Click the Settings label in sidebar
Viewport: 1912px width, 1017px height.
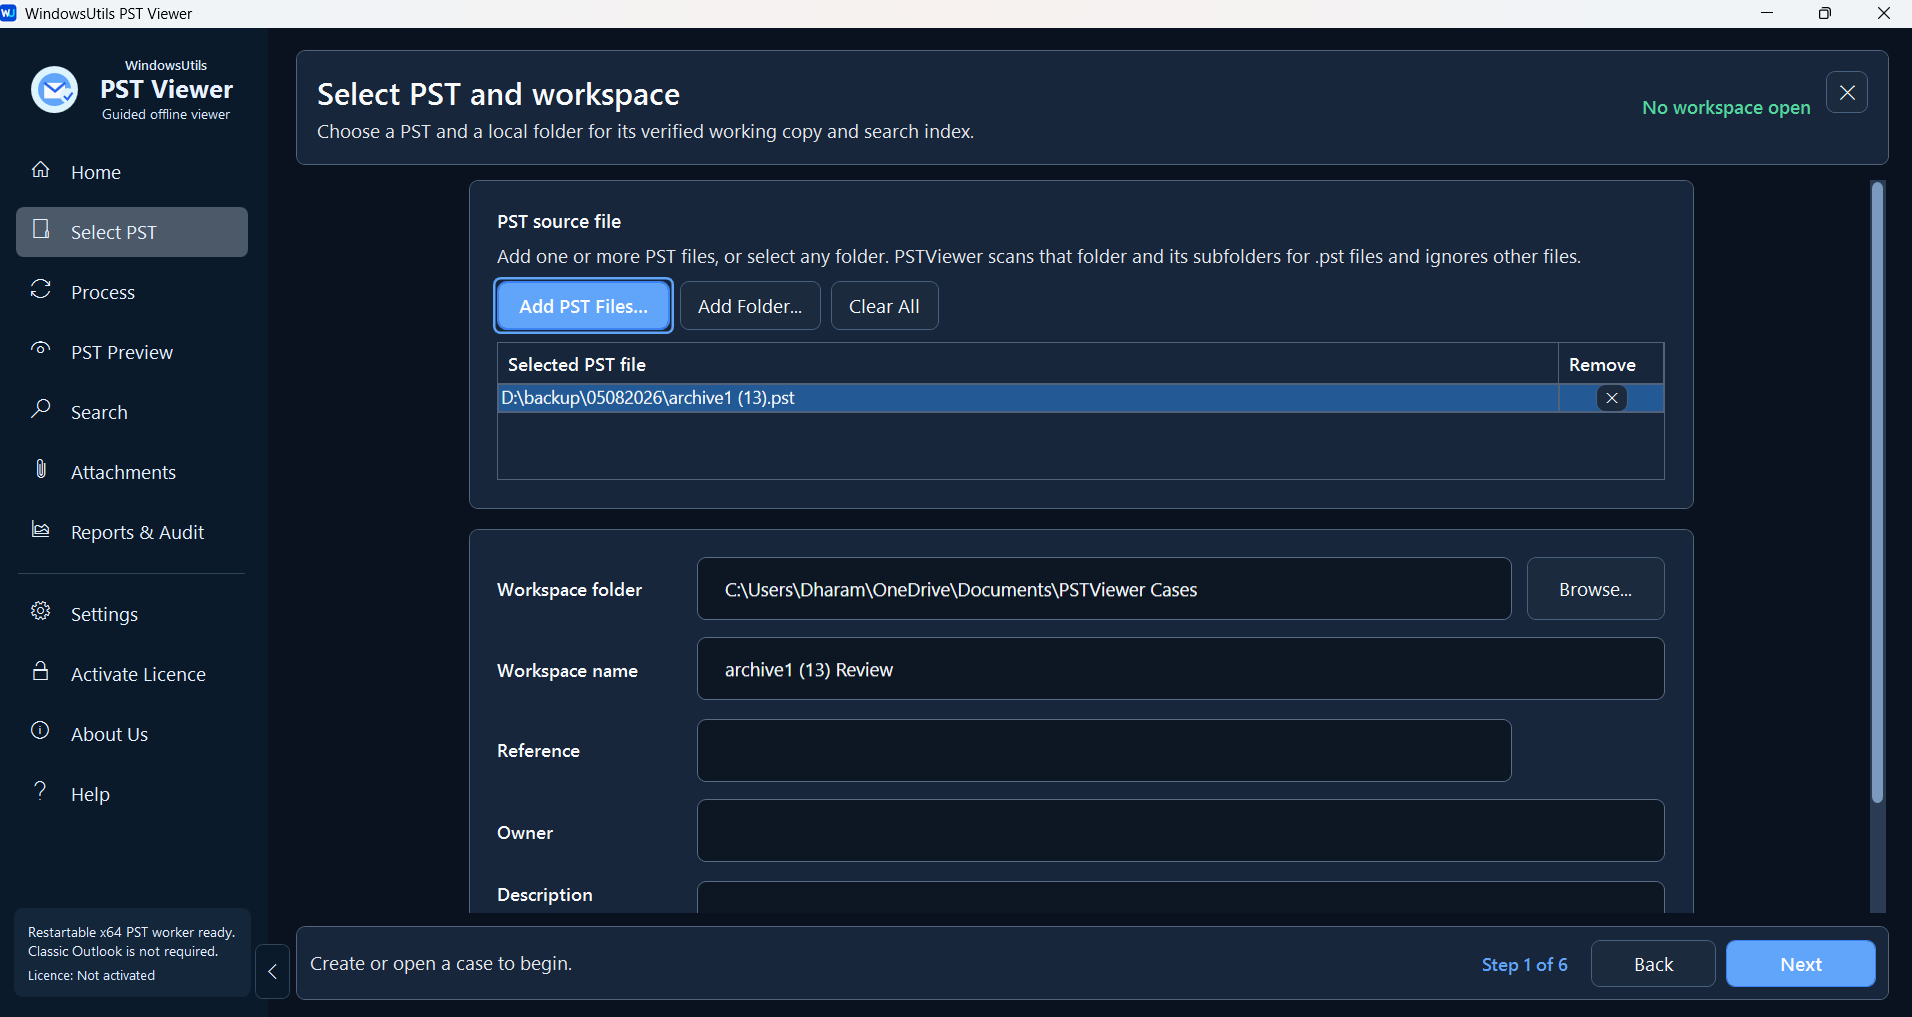click(104, 614)
